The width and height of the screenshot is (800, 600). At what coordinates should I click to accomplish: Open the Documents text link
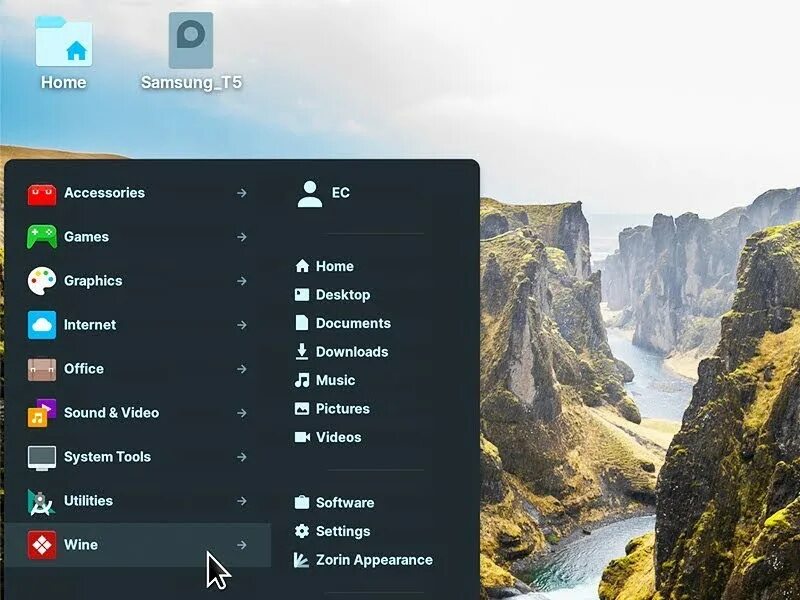tap(353, 323)
